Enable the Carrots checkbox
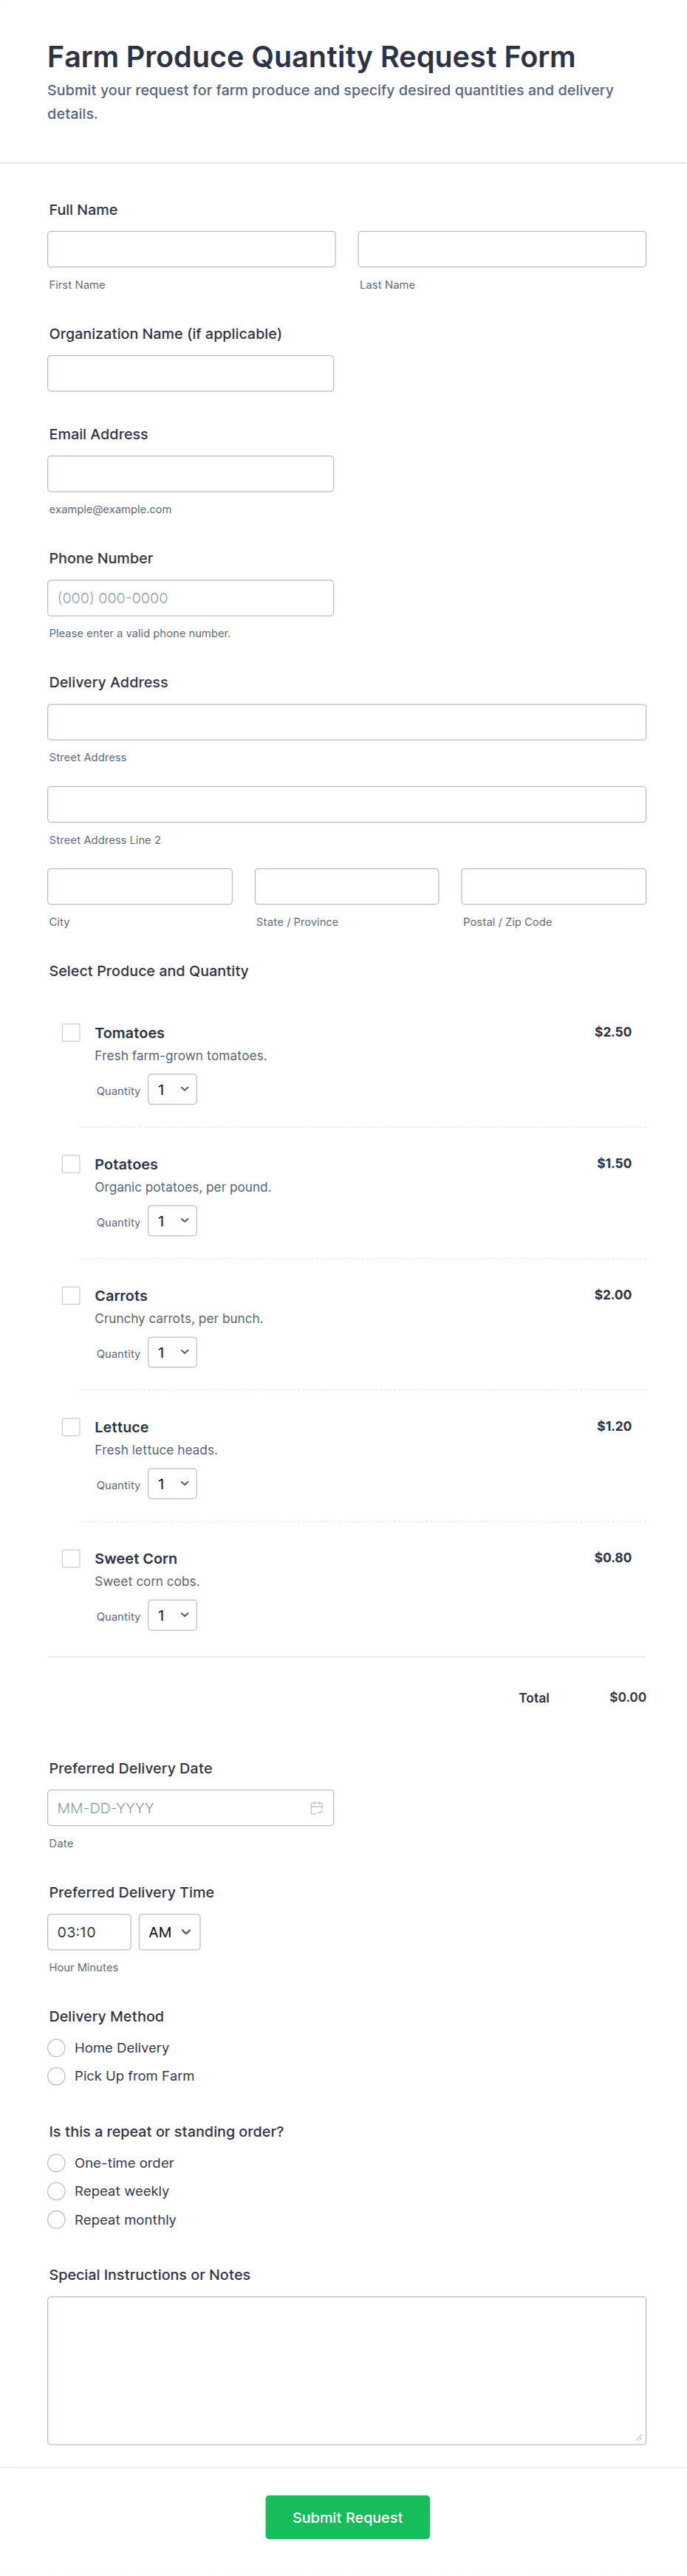 click(71, 1295)
